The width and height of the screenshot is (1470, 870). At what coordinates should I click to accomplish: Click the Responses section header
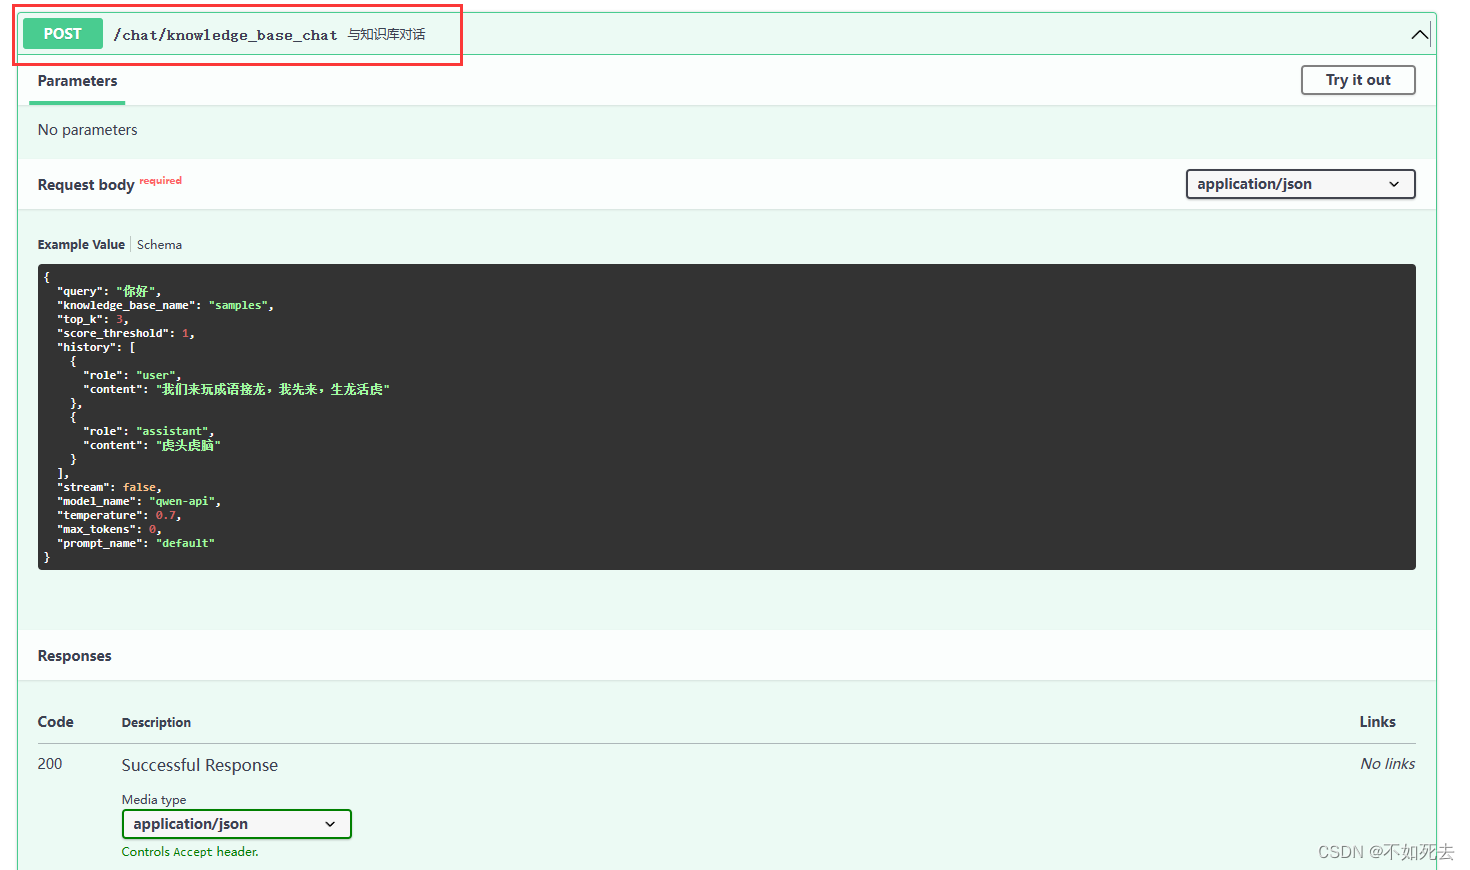point(74,655)
